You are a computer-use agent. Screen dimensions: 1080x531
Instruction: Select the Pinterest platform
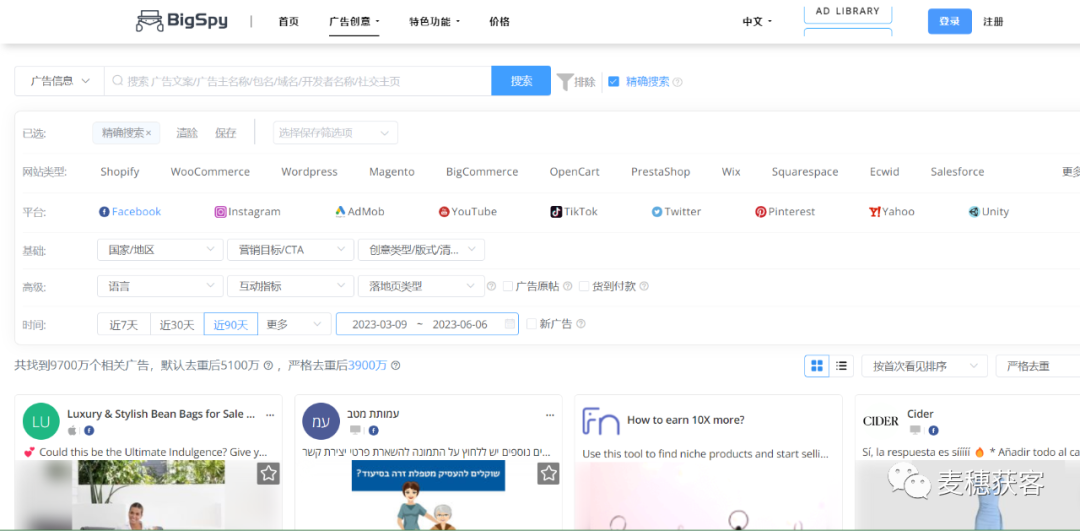point(785,211)
